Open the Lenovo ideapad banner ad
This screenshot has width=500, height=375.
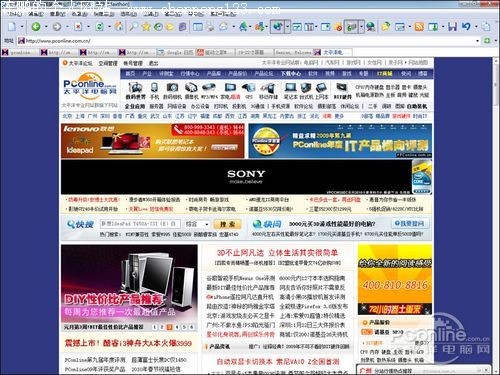(153, 141)
